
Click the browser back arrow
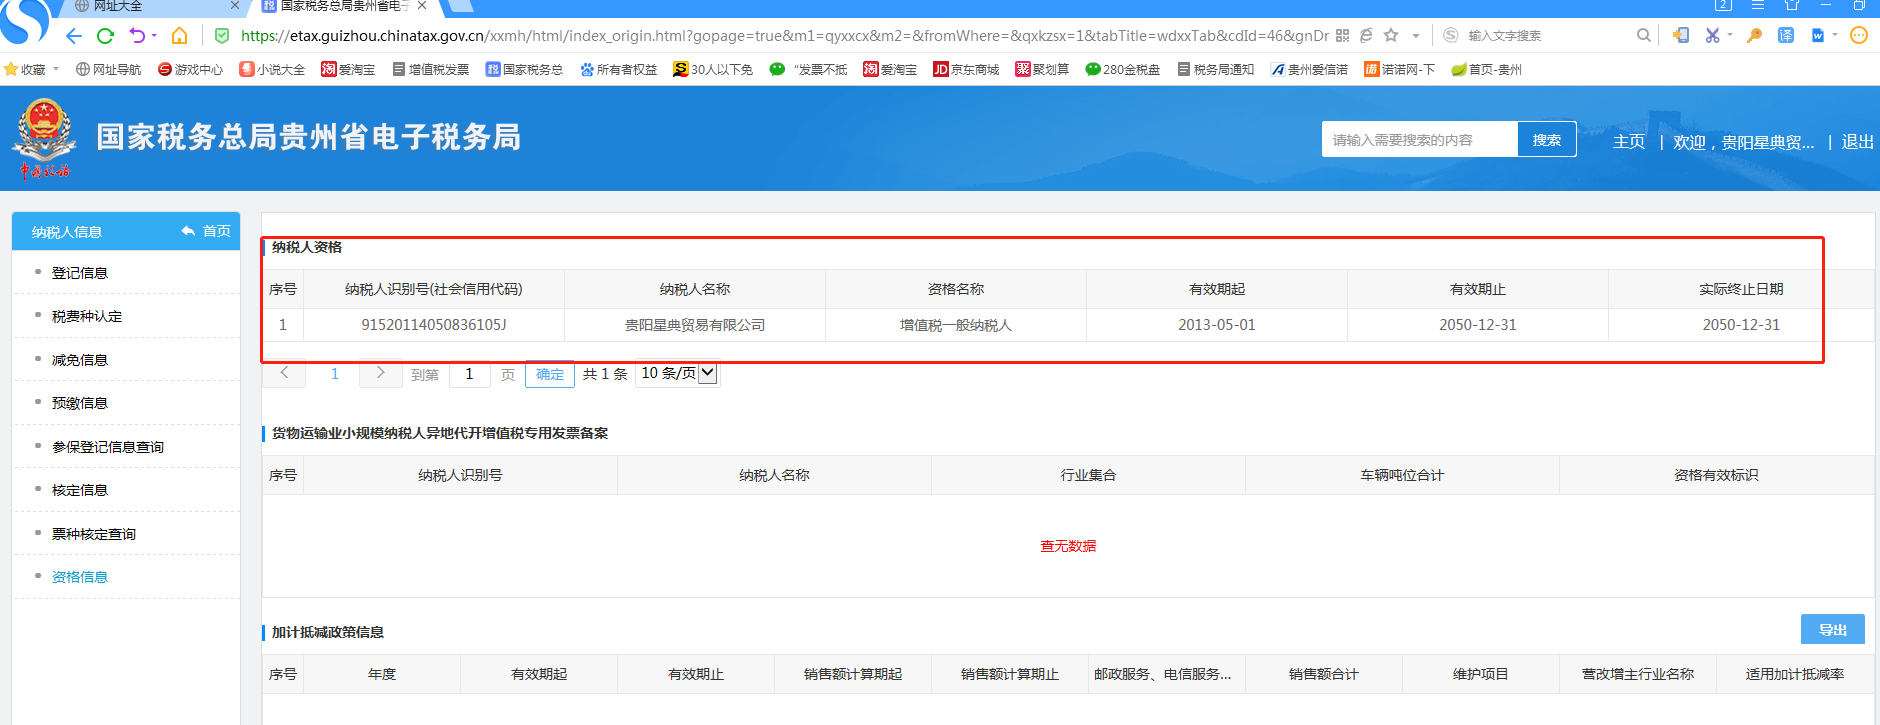tap(73, 36)
